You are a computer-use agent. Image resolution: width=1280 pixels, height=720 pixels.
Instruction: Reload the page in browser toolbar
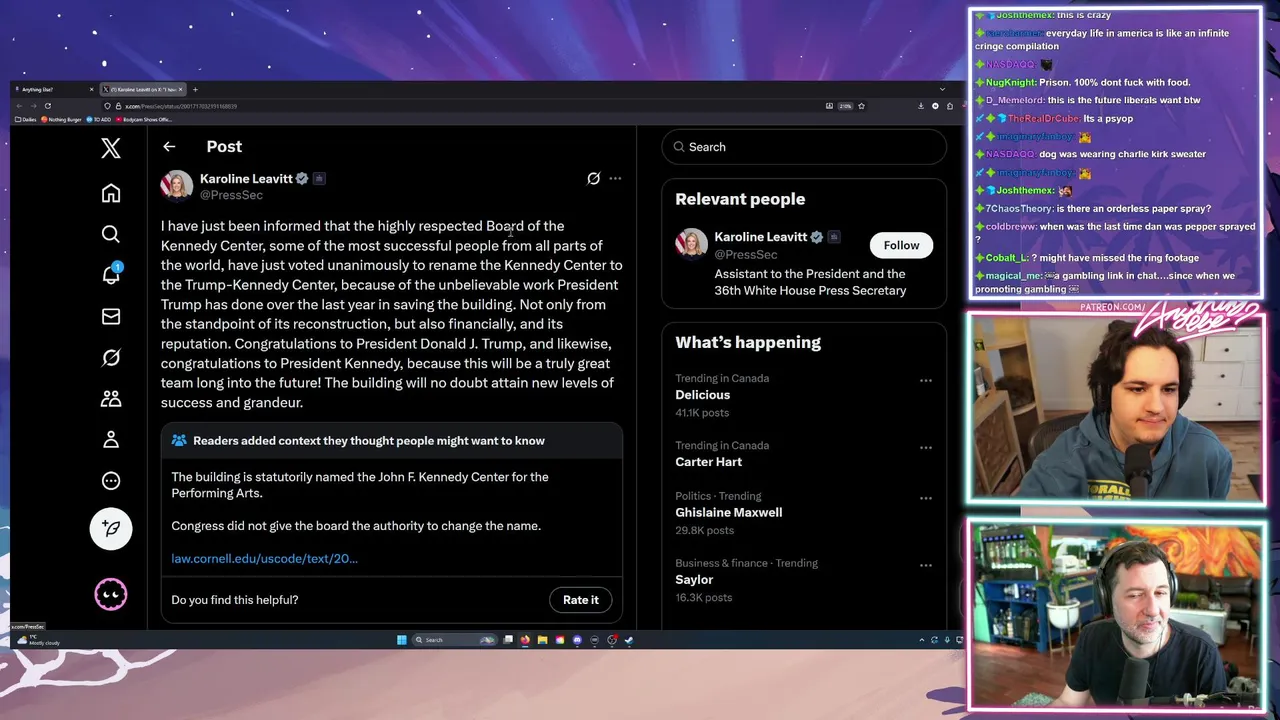coord(48,106)
